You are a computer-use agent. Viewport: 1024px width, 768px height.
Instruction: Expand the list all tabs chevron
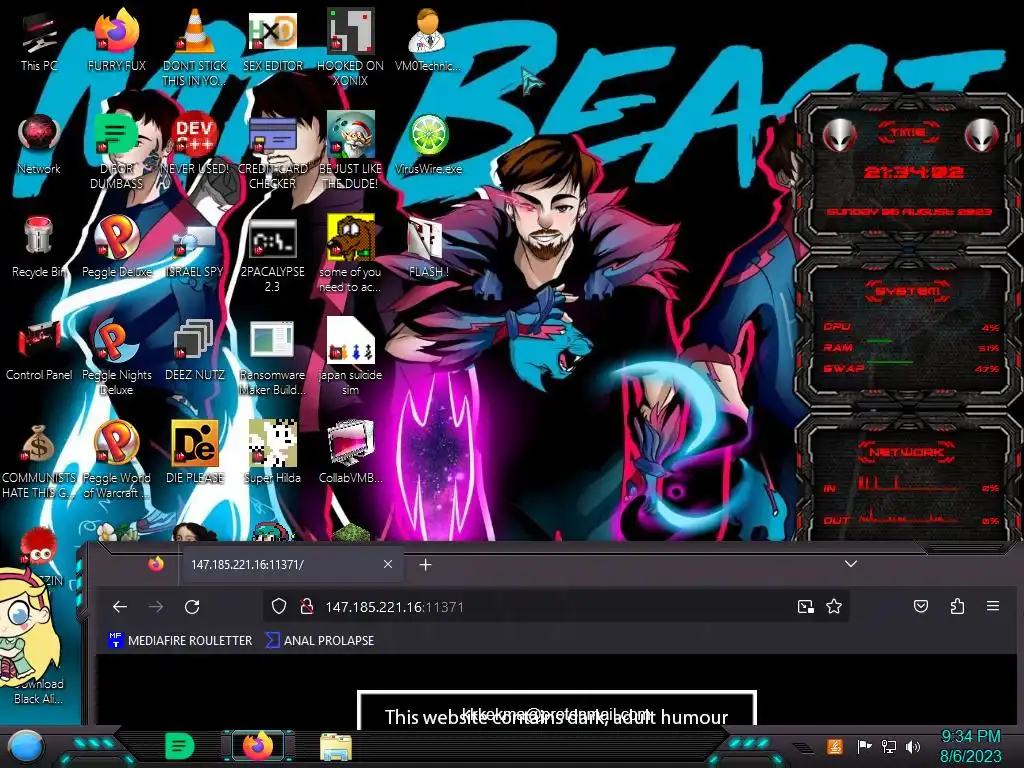851,564
